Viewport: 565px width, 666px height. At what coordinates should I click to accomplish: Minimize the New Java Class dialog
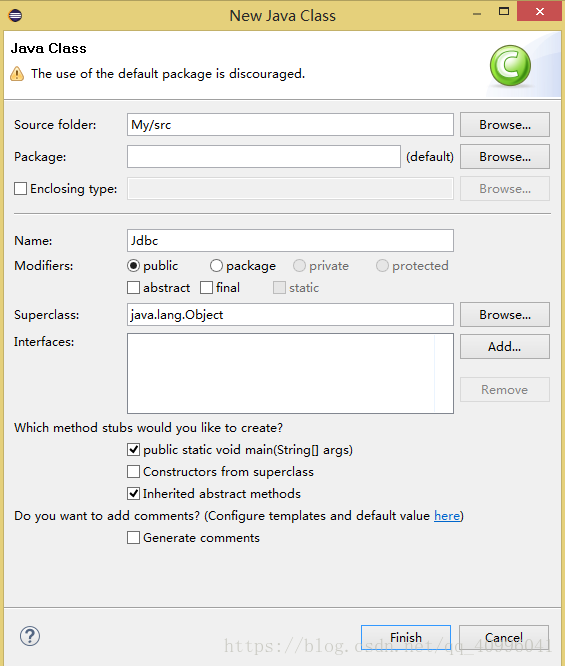click(x=477, y=13)
